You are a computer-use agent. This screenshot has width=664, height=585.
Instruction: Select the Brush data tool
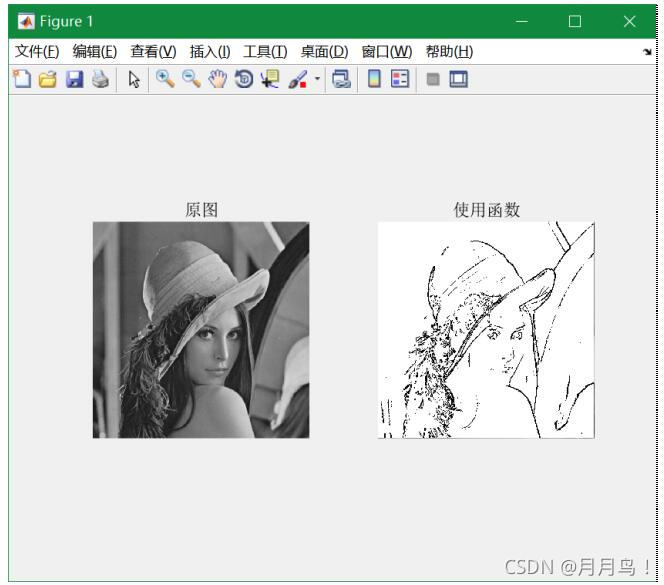click(298, 79)
